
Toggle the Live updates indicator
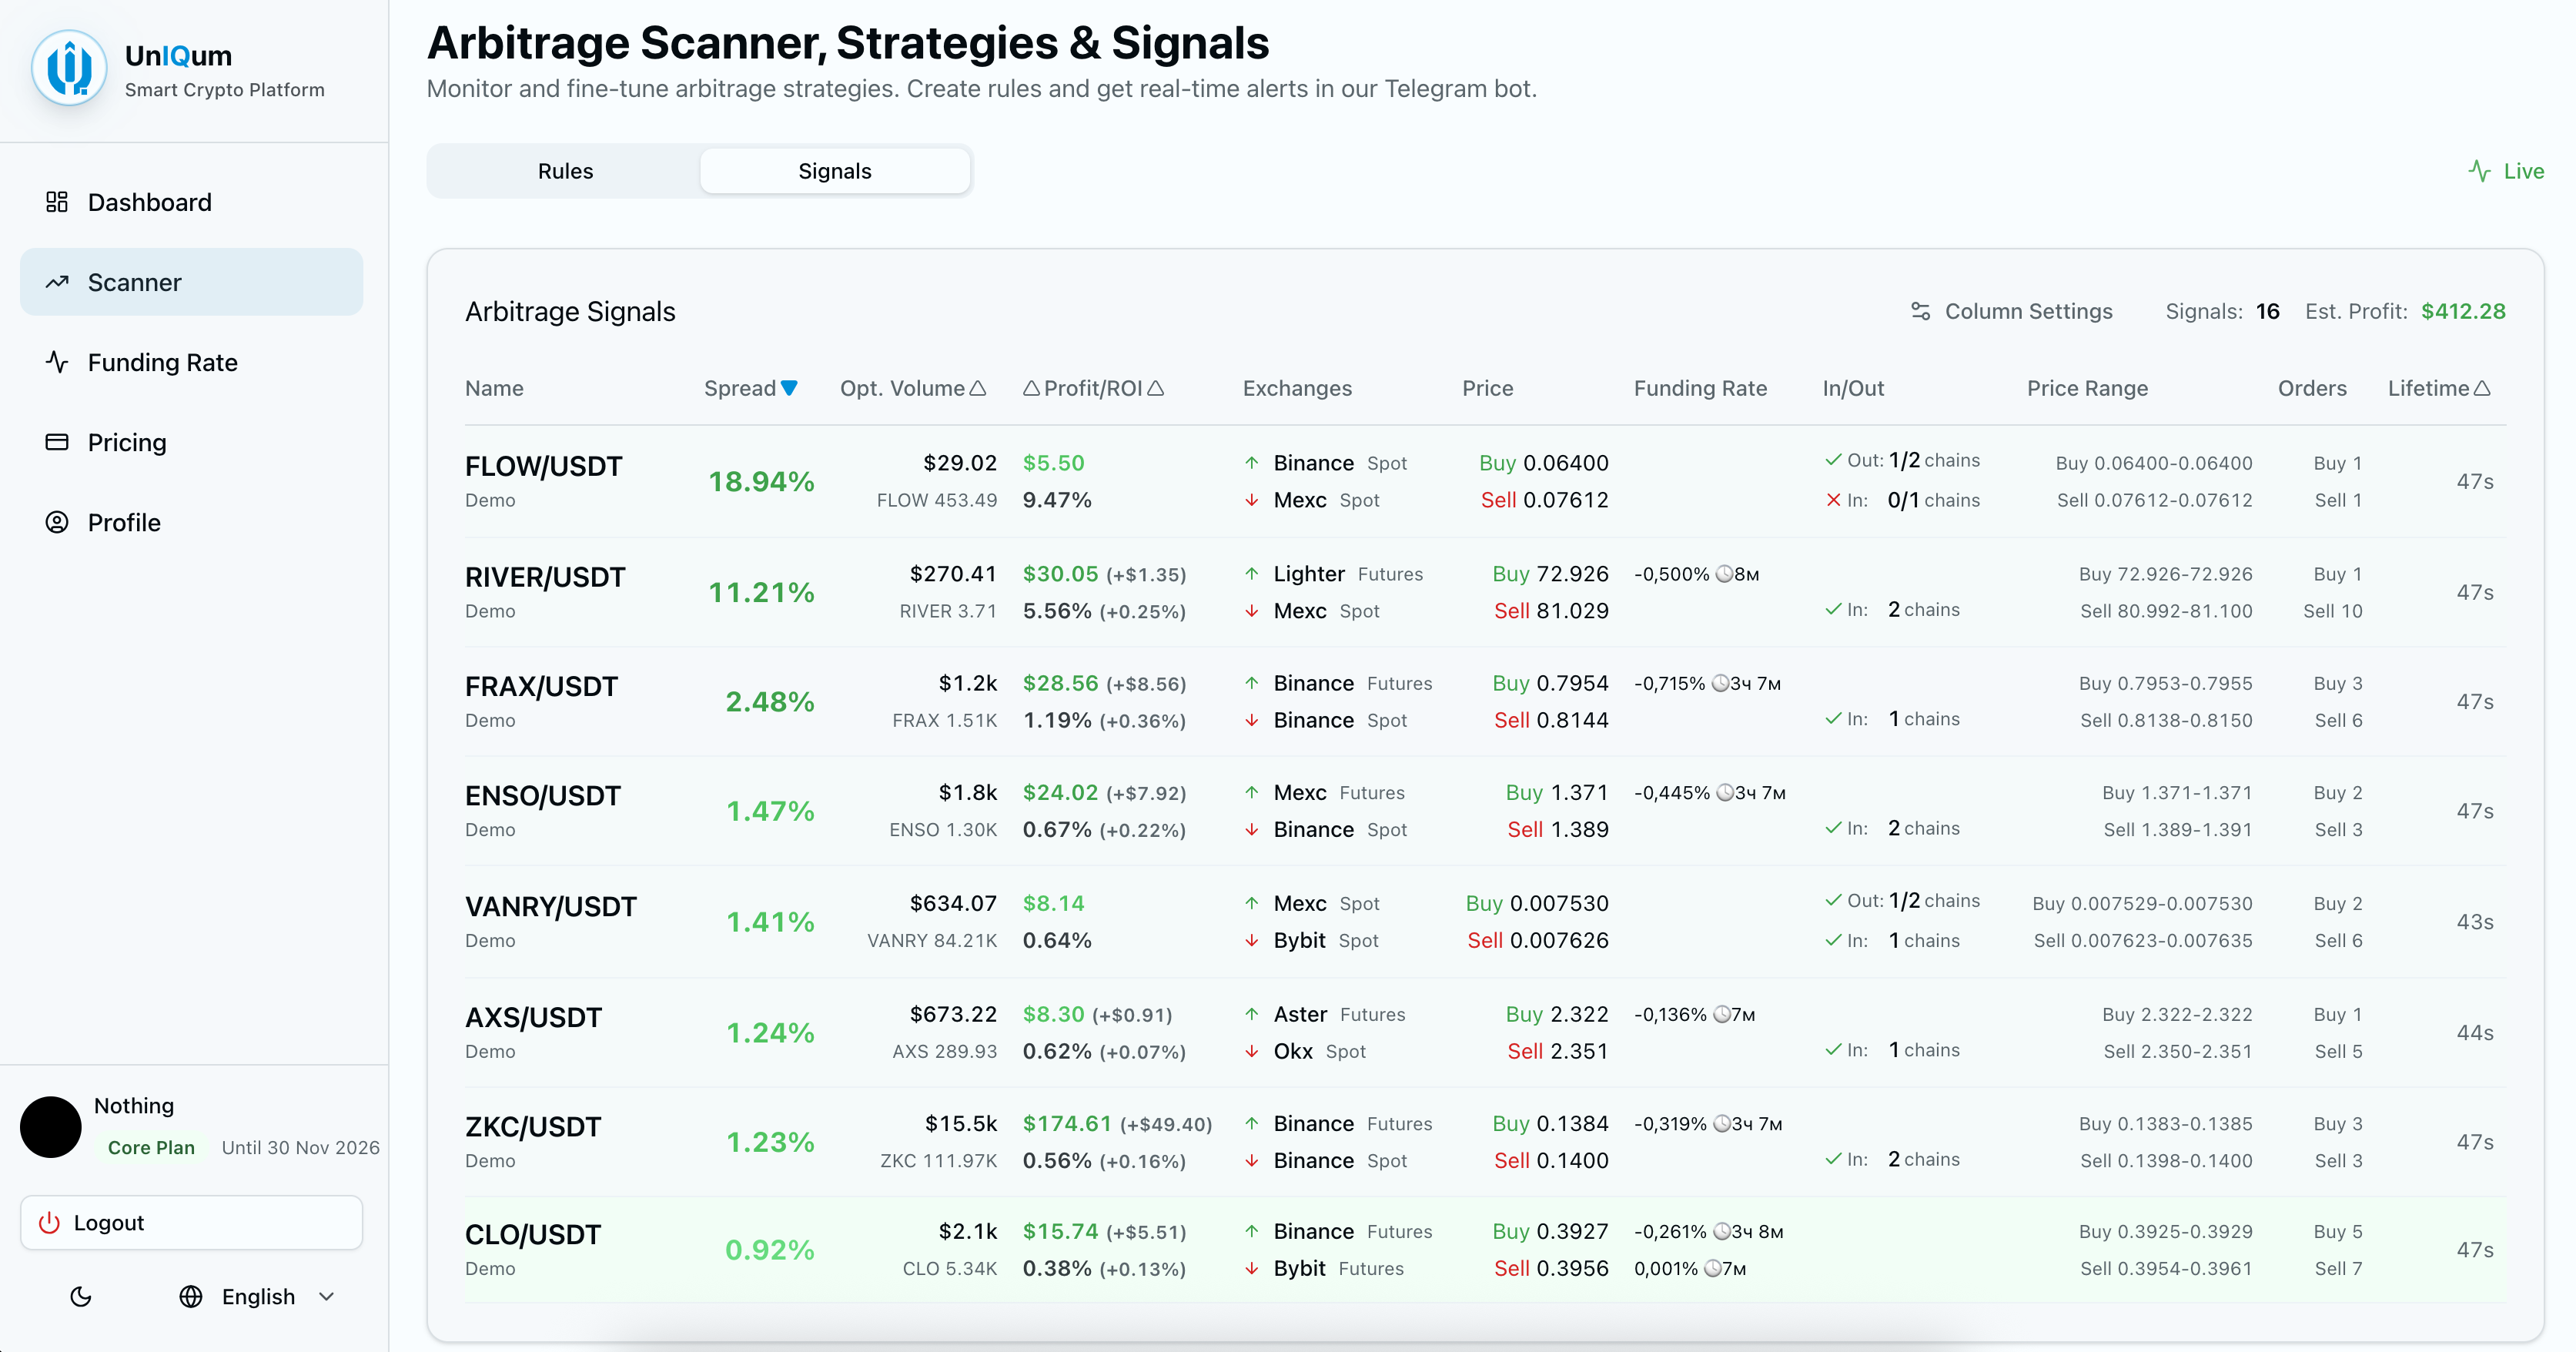(x=2506, y=170)
